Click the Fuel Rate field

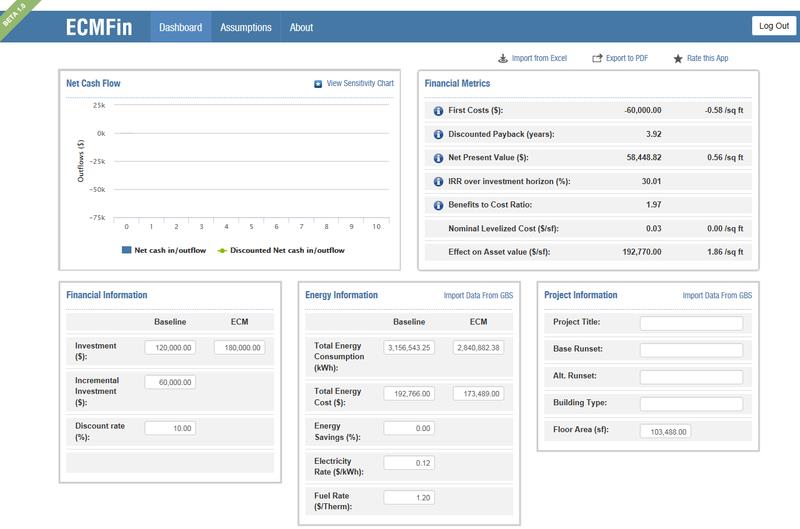pyautogui.click(x=409, y=497)
